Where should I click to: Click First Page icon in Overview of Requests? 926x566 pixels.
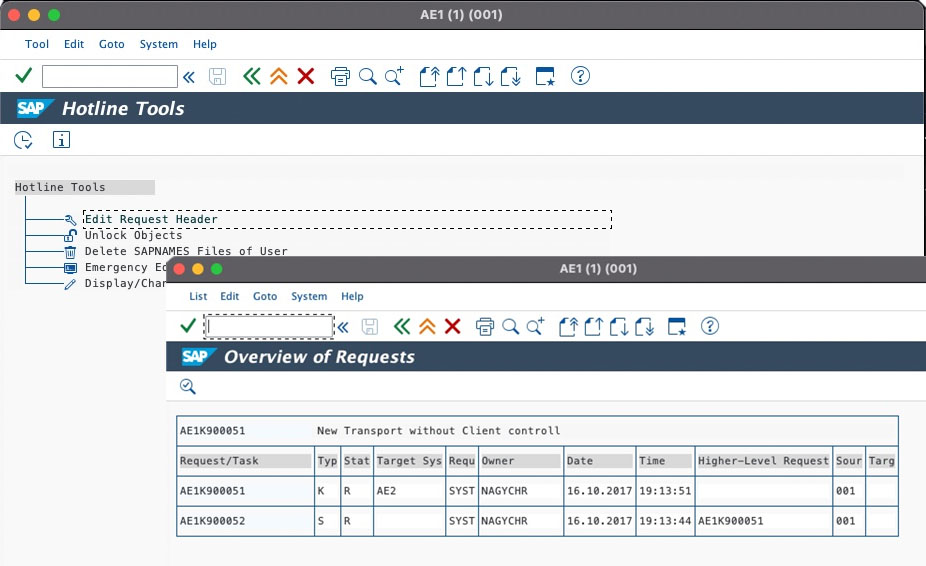click(x=568, y=326)
